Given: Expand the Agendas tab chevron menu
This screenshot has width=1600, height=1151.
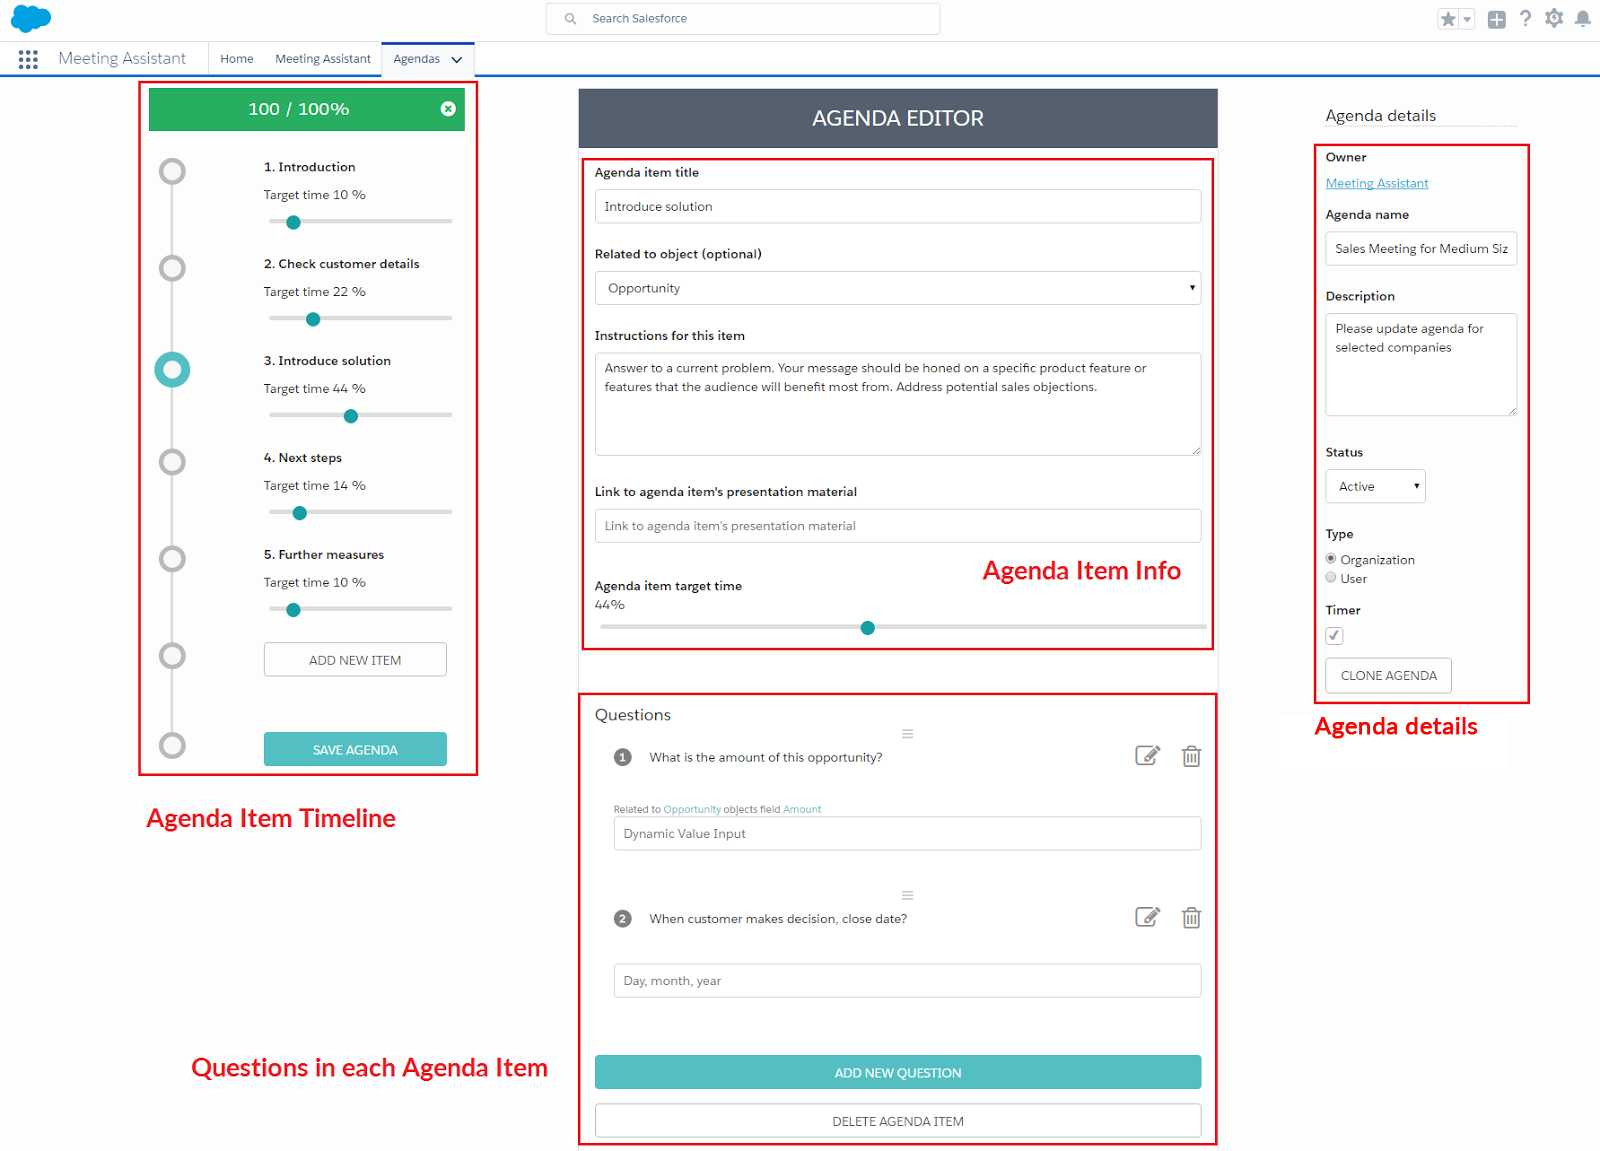Looking at the screenshot, I should pyautogui.click(x=457, y=60).
